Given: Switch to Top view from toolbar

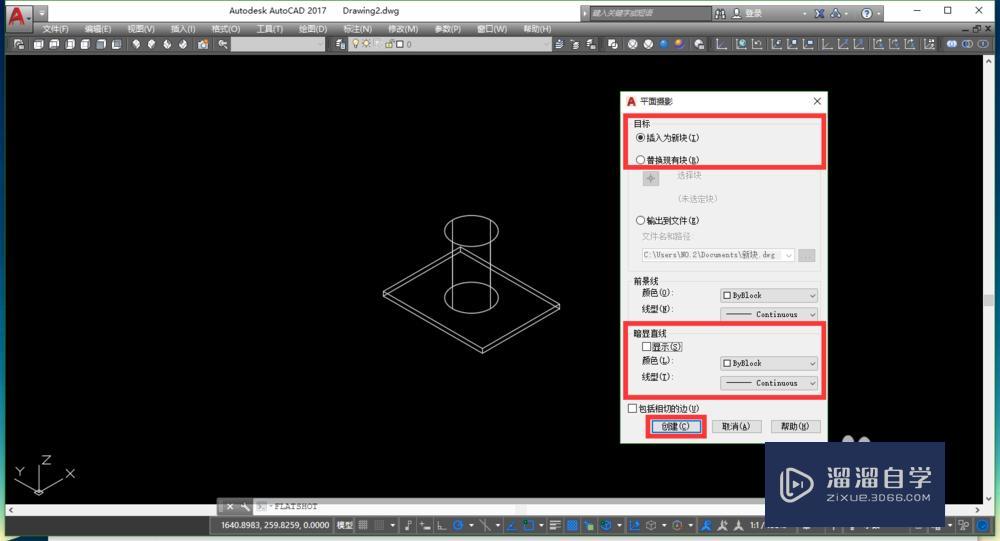Looking at the screenshot, I should (x=38, y=45).
